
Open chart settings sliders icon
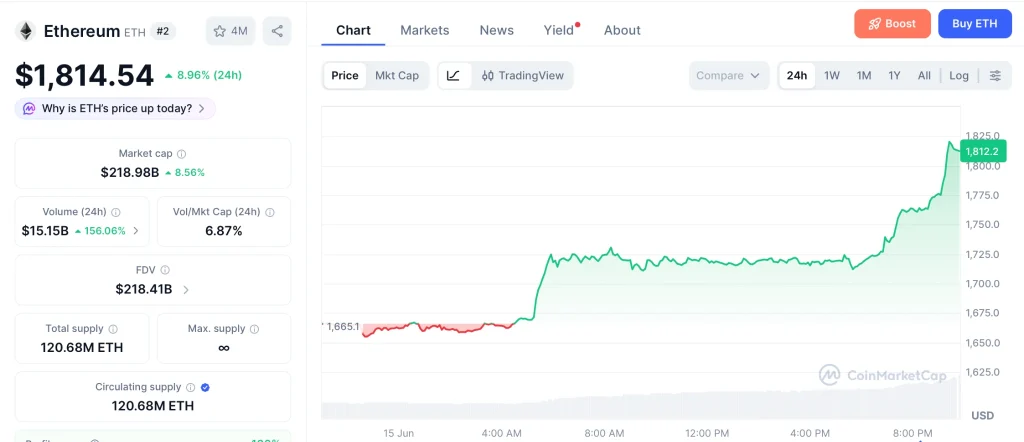(995, 76)
